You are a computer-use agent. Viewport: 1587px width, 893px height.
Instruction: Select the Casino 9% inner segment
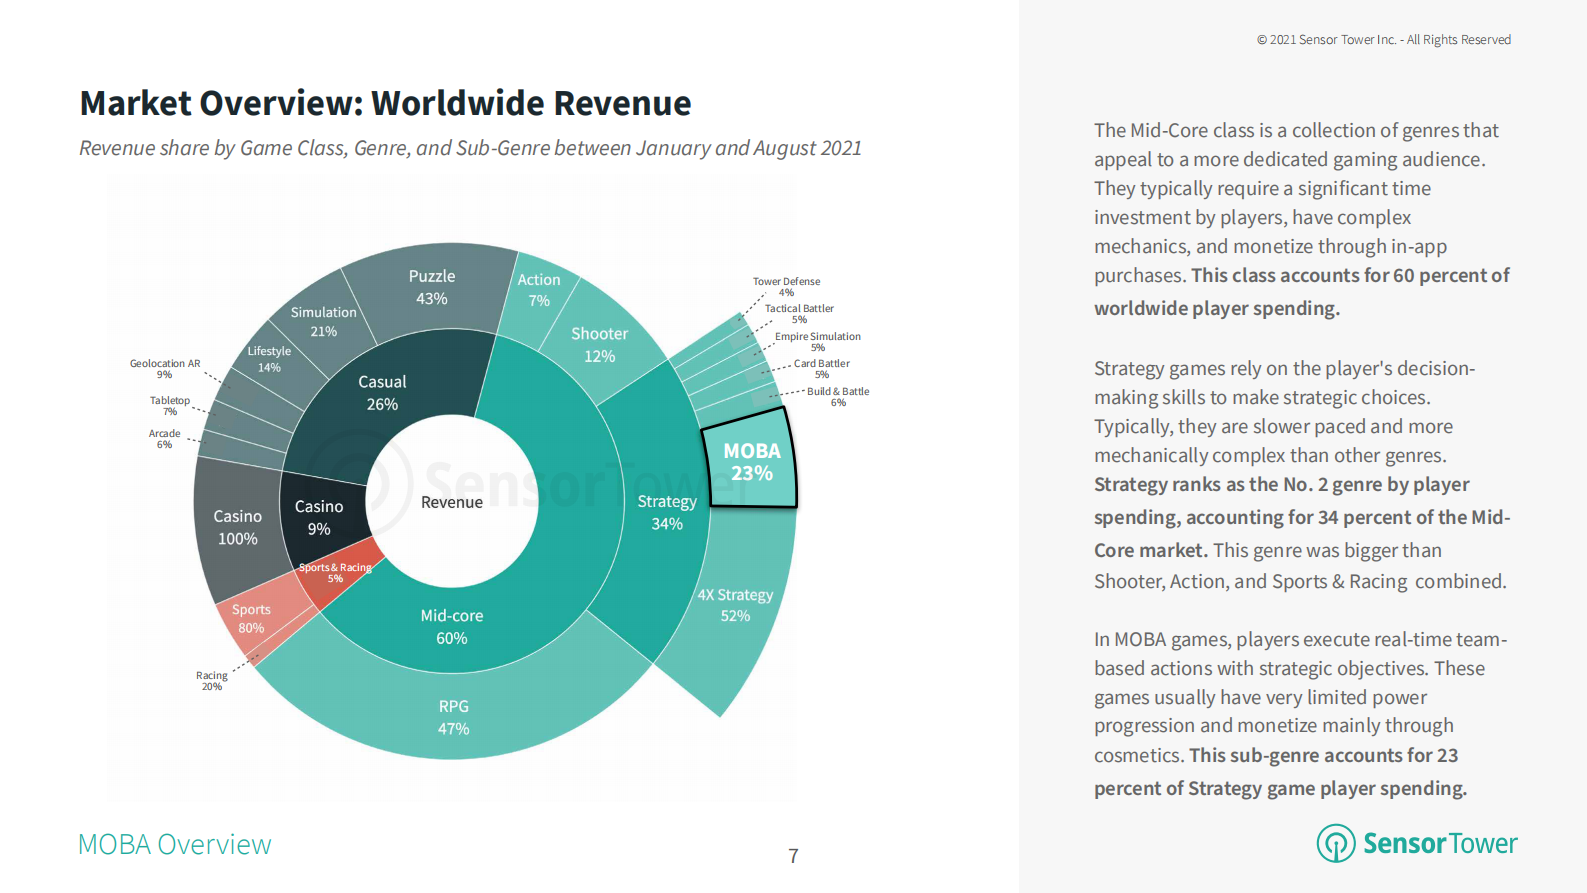319,517
